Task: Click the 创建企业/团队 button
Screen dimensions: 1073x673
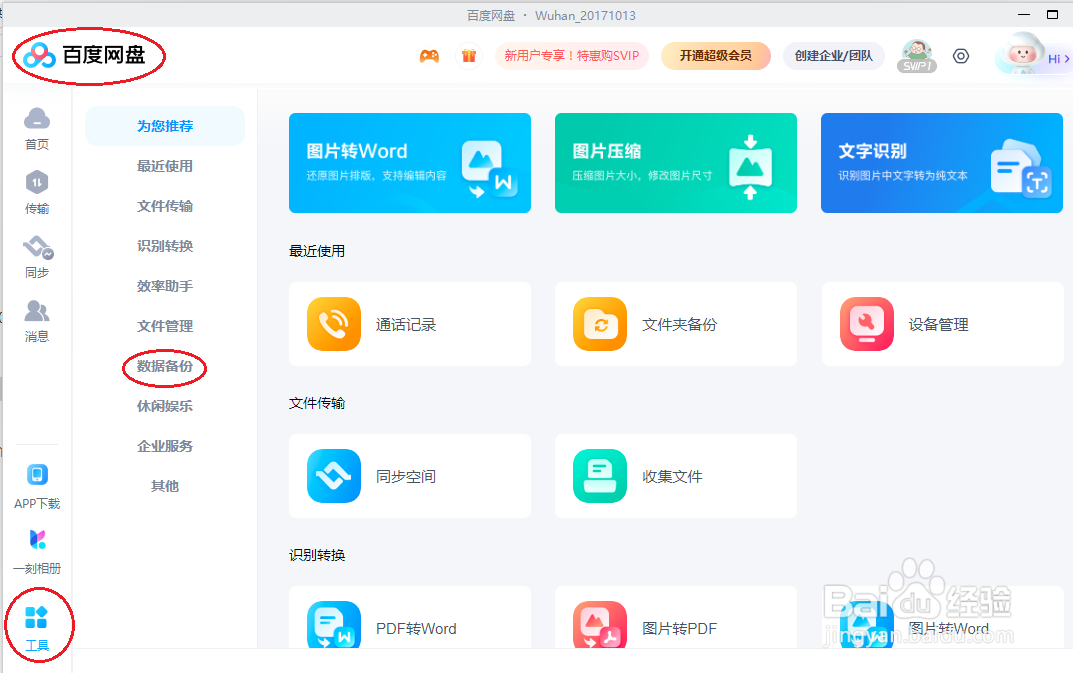Action: [833, 56]
